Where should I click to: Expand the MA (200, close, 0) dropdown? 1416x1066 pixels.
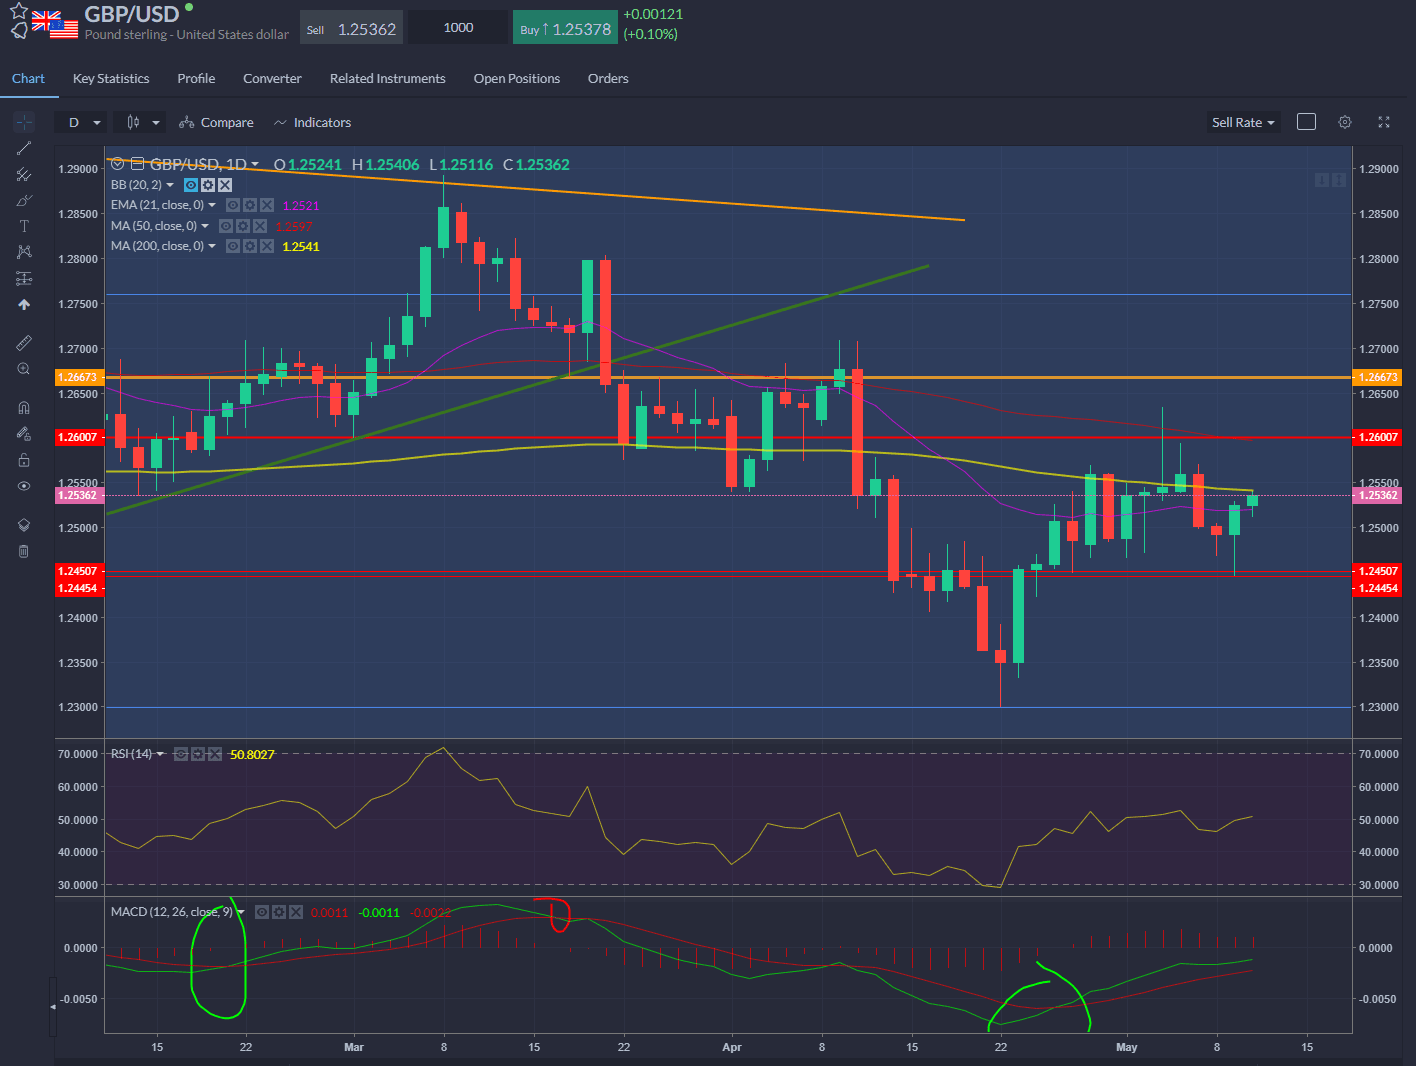click(x=212, y=246)
